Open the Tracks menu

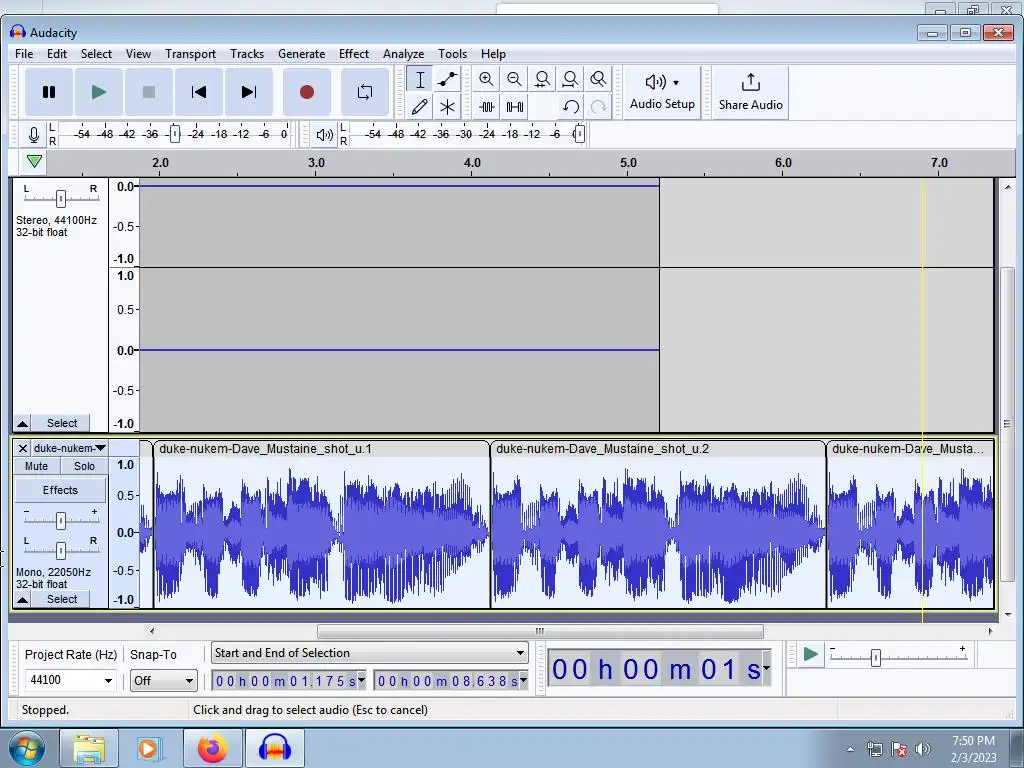(x=247, y=54)
